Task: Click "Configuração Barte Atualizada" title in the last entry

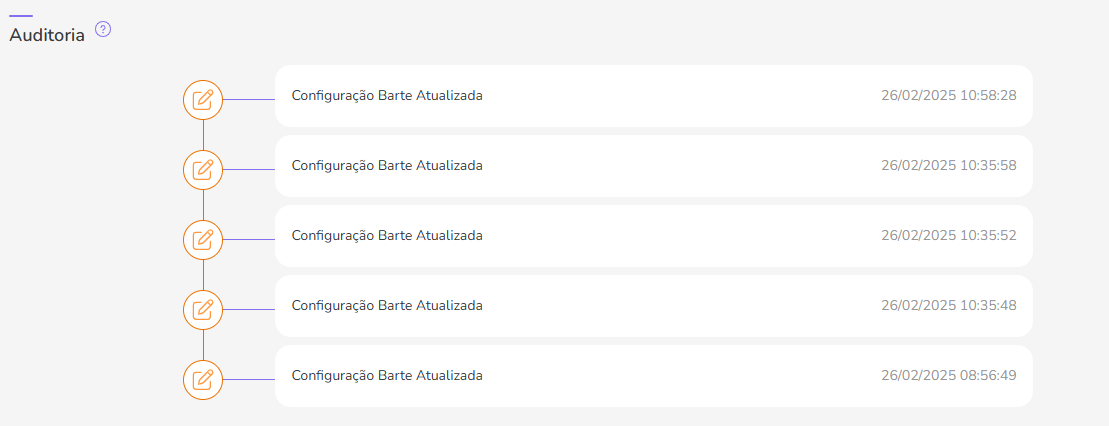Action: click(387, 376)
